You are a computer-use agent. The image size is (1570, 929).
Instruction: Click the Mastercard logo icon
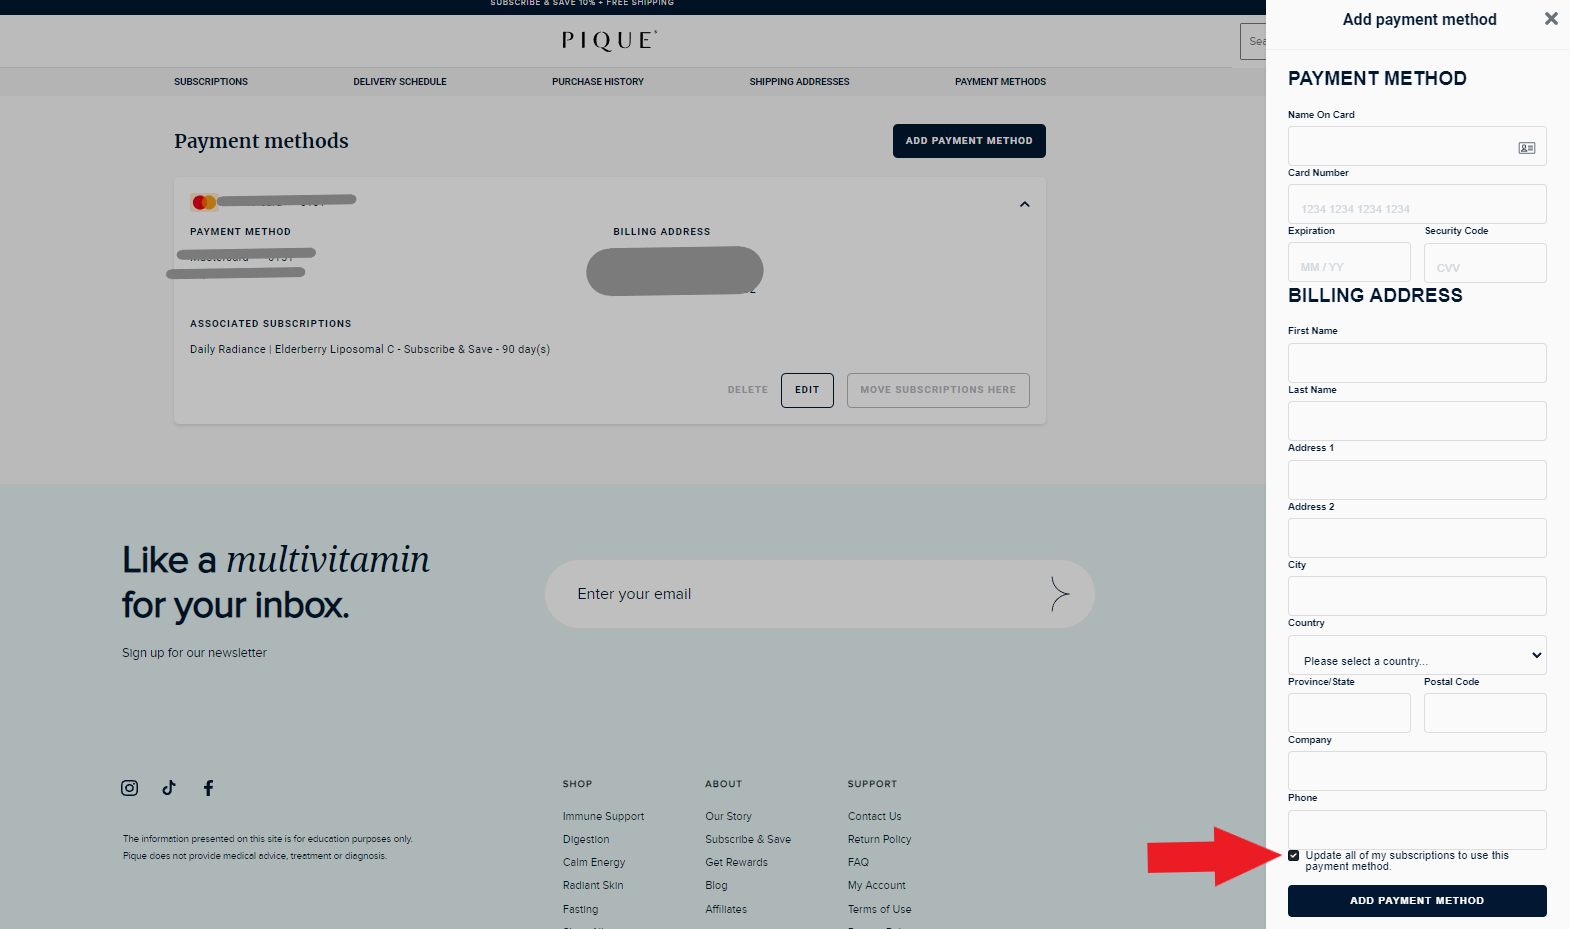click(x=204, y=202)
